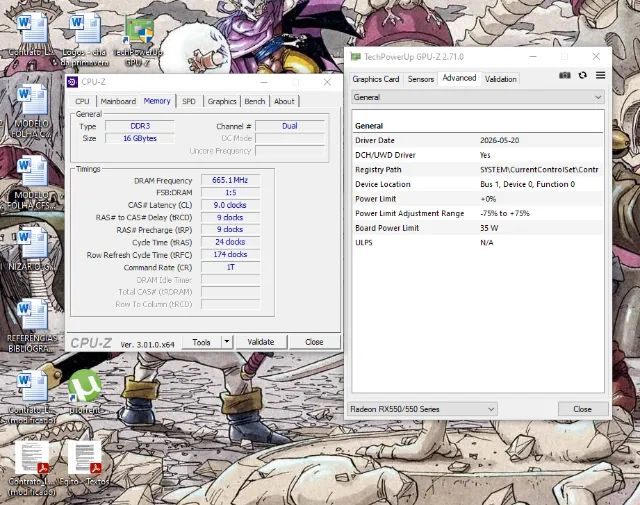This screenshot has width=640, height=505.
Task: Select Power Limit Adjustment Range row
Action: [478, 213]
